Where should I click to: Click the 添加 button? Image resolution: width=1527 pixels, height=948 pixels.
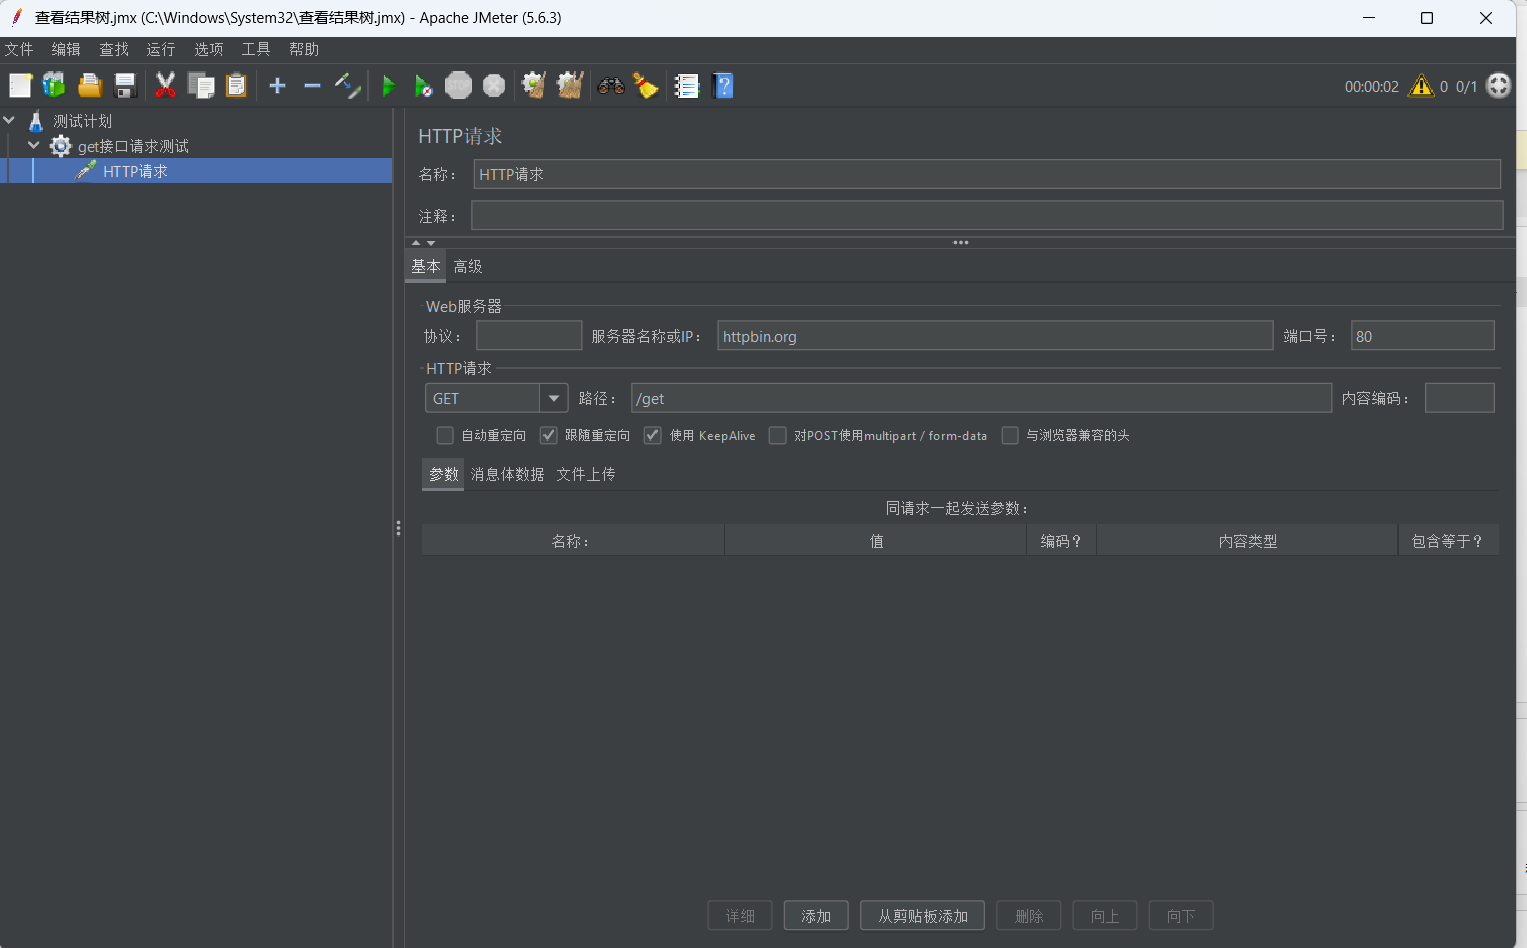click(x=816, y=916)
